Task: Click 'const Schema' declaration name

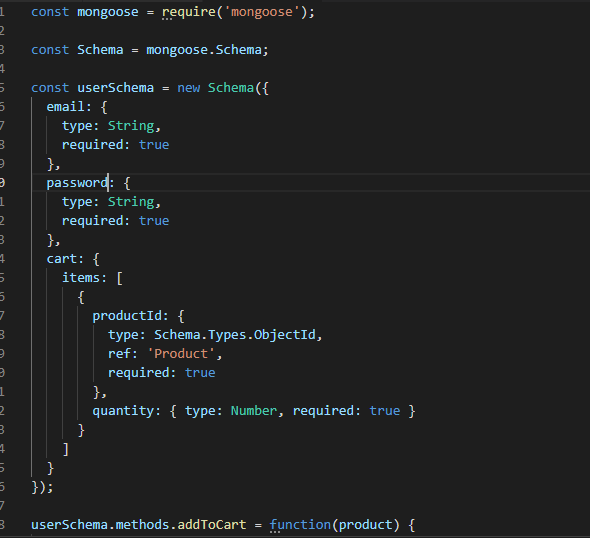Action: (x=100, y=50)
